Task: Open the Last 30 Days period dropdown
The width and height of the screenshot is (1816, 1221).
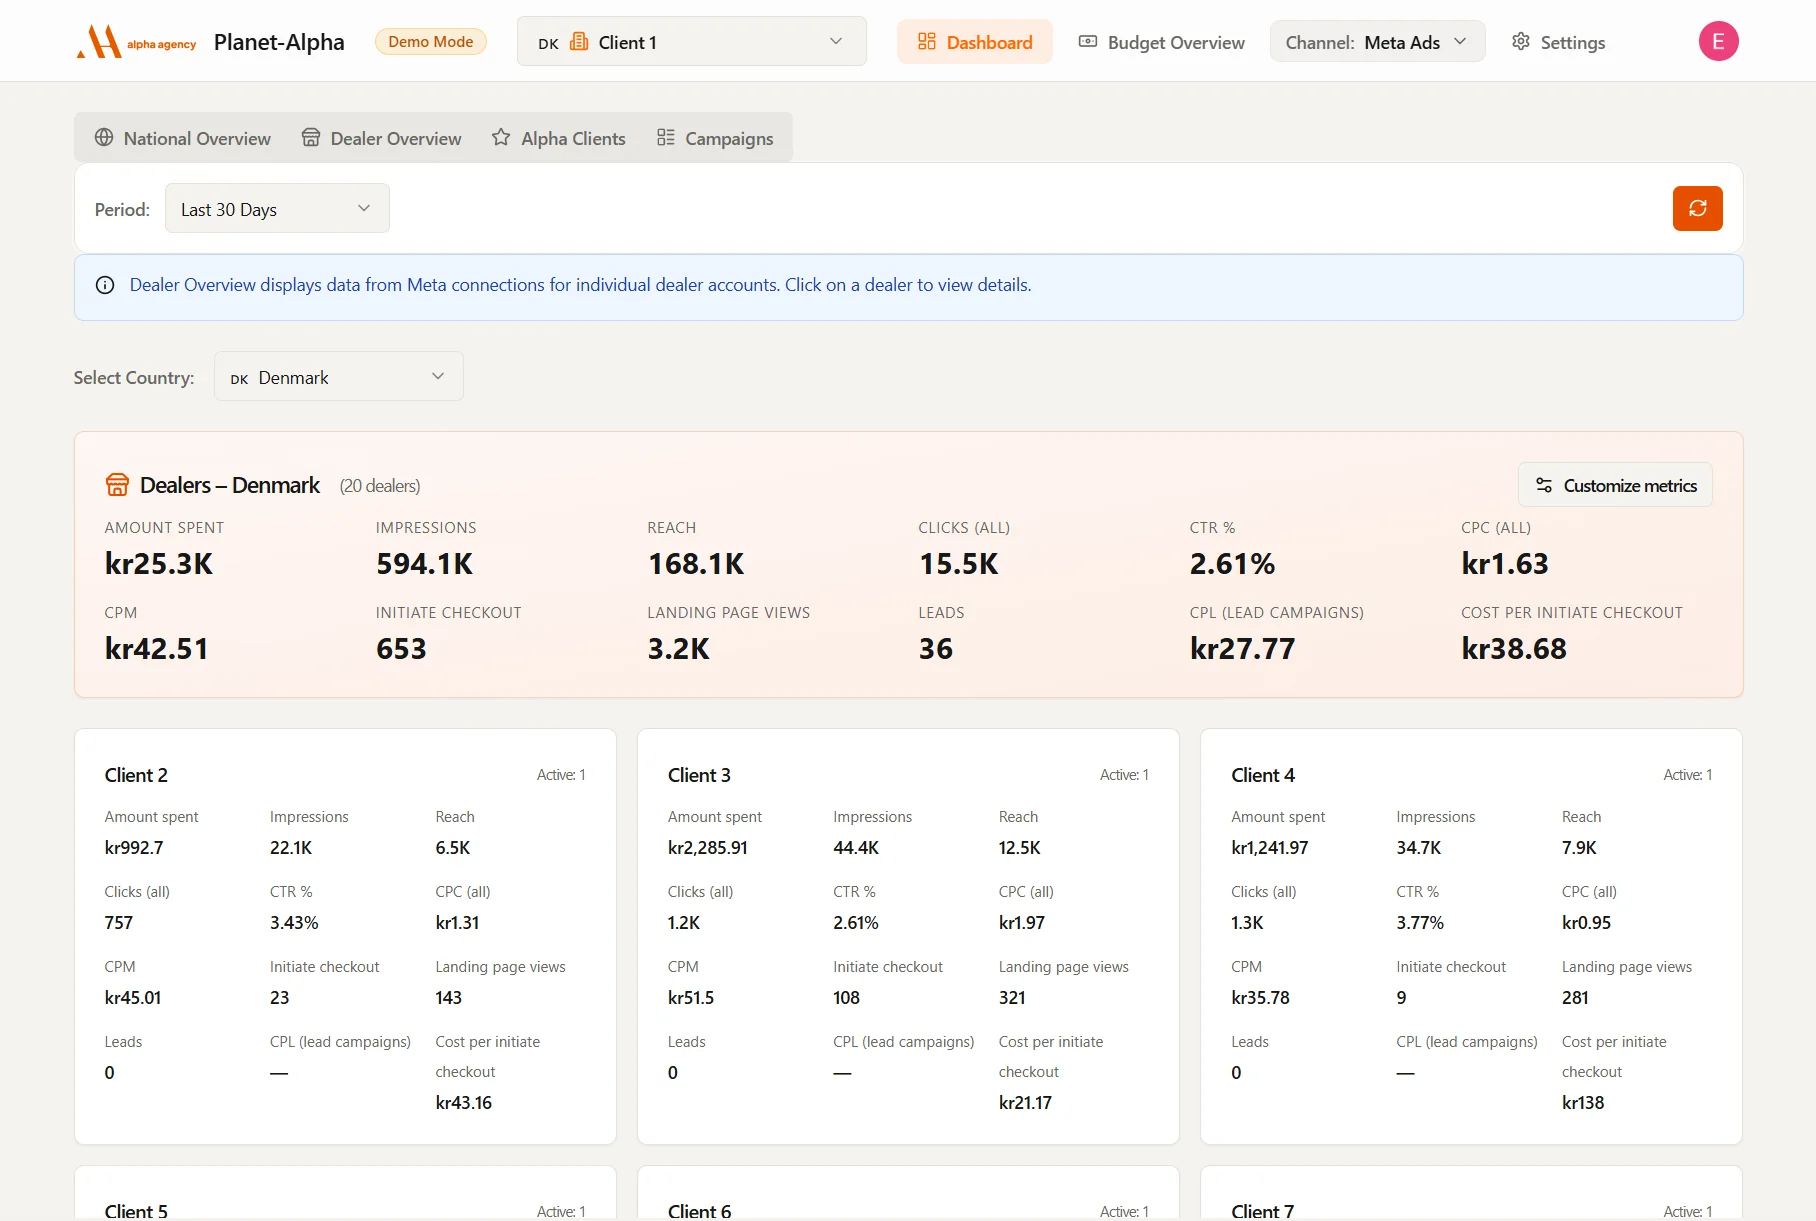Action: pos(277,209)
